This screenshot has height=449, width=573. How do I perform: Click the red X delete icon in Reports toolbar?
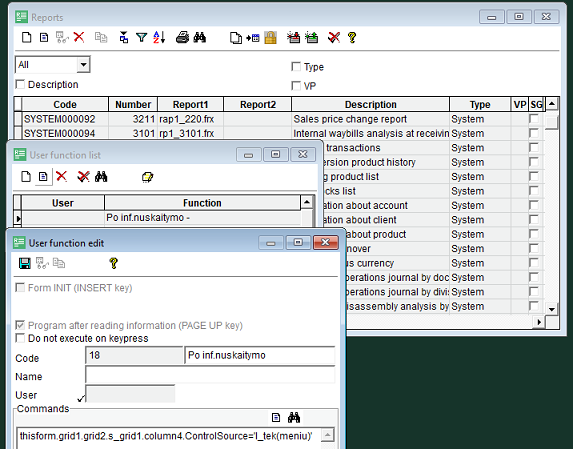click(79, 37)
